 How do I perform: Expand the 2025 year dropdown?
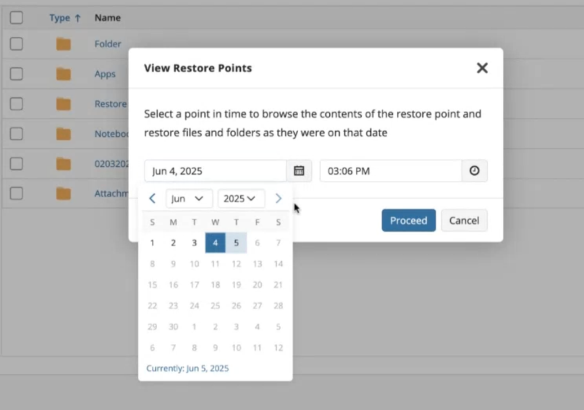[241, 198]
